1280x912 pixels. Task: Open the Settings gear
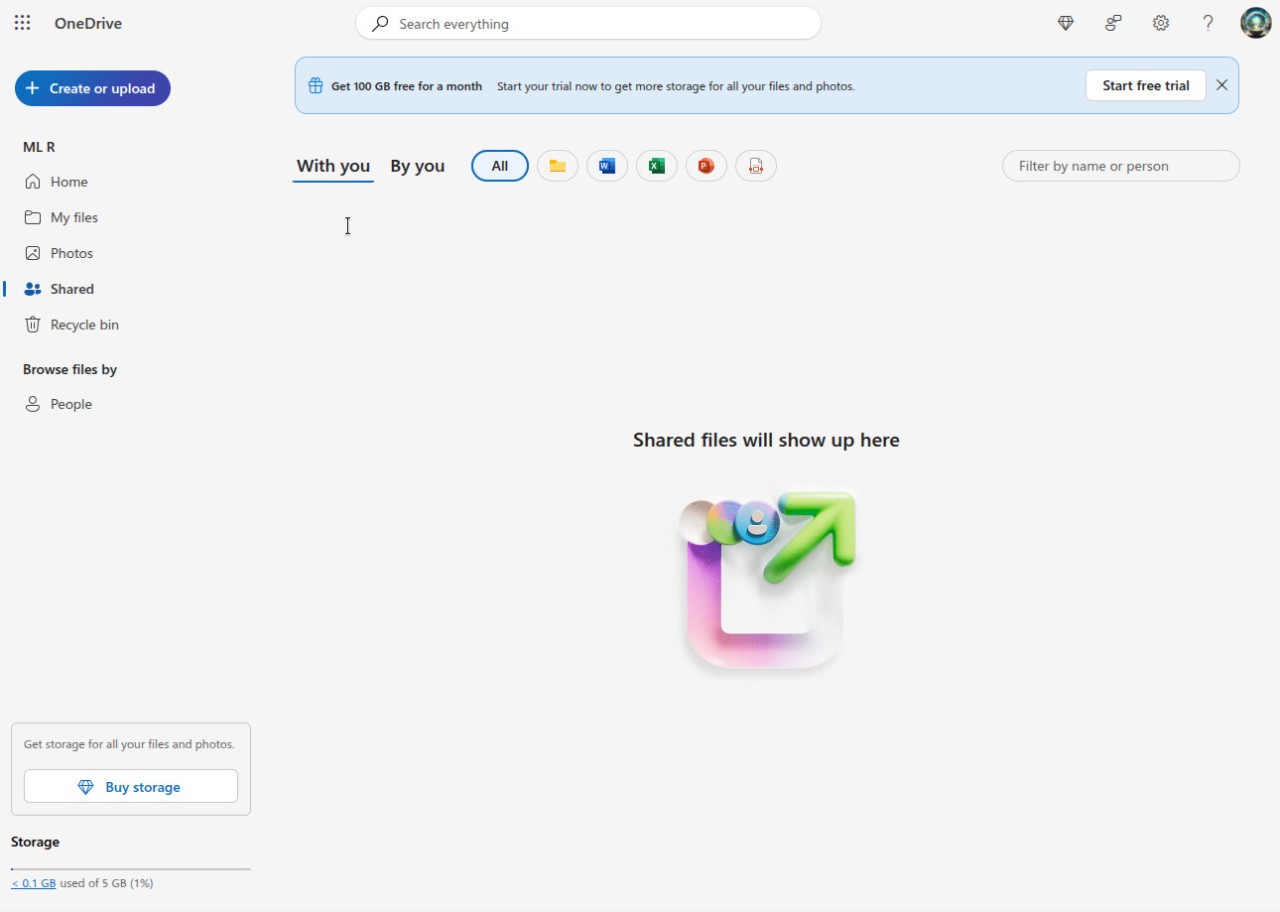pos(1160,23)
